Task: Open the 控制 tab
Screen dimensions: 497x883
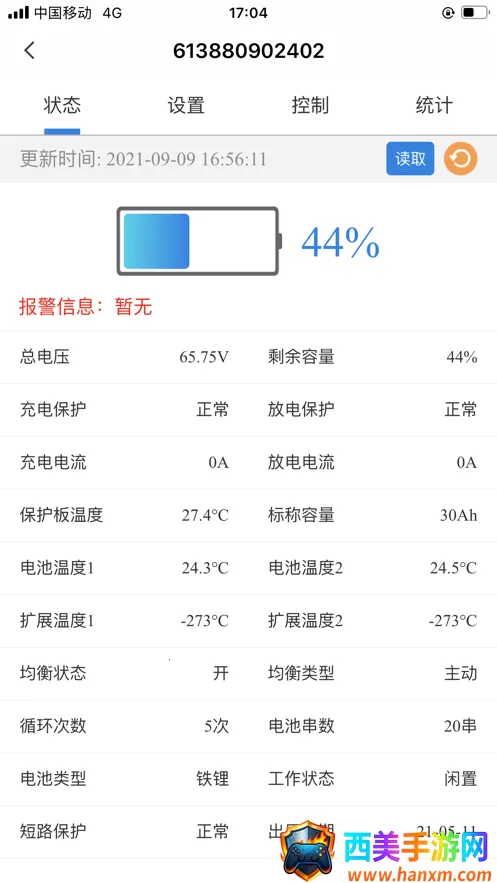Action: (310, 105)
